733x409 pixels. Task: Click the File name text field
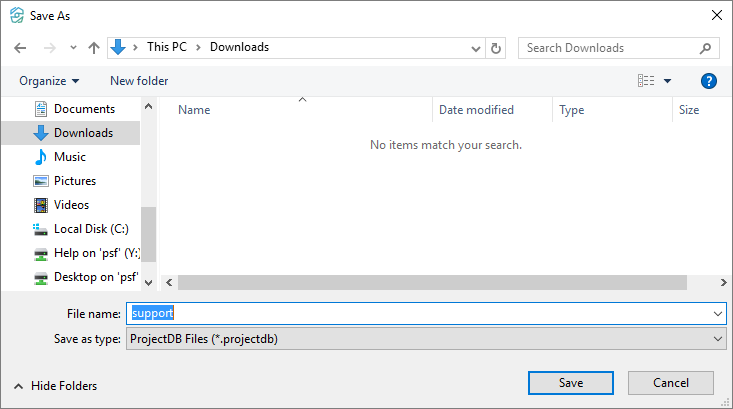pos(420,314)
